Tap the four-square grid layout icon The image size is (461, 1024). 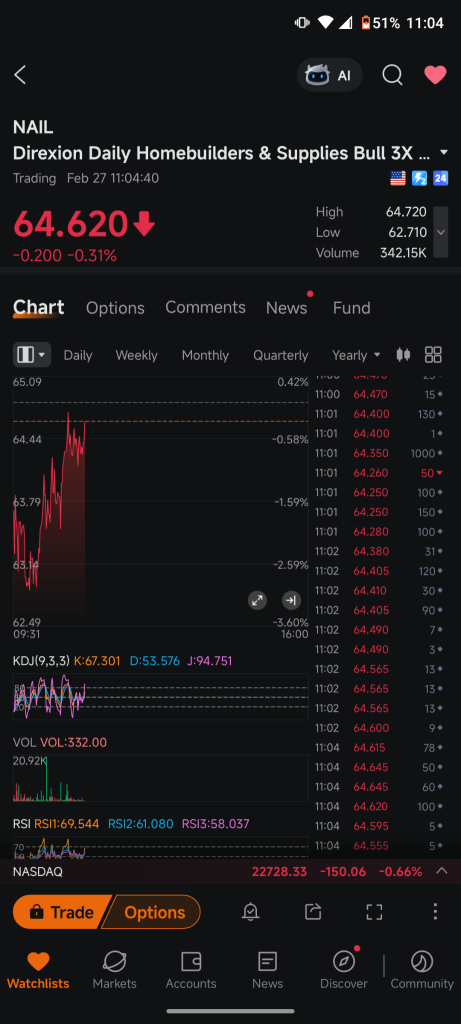(433, 355)
